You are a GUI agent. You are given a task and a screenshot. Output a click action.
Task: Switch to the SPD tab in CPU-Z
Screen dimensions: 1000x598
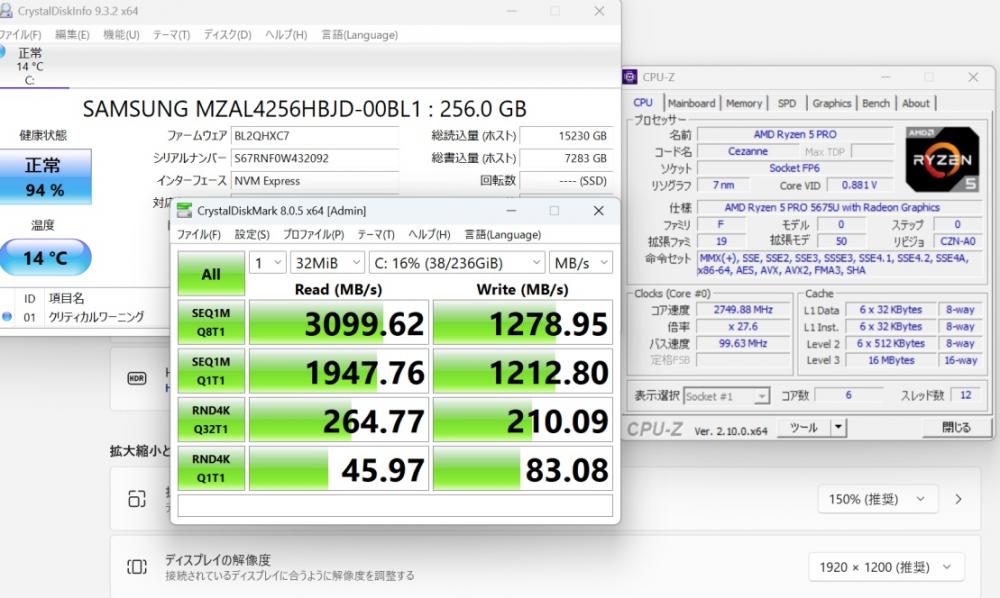[x=787, y=103]
